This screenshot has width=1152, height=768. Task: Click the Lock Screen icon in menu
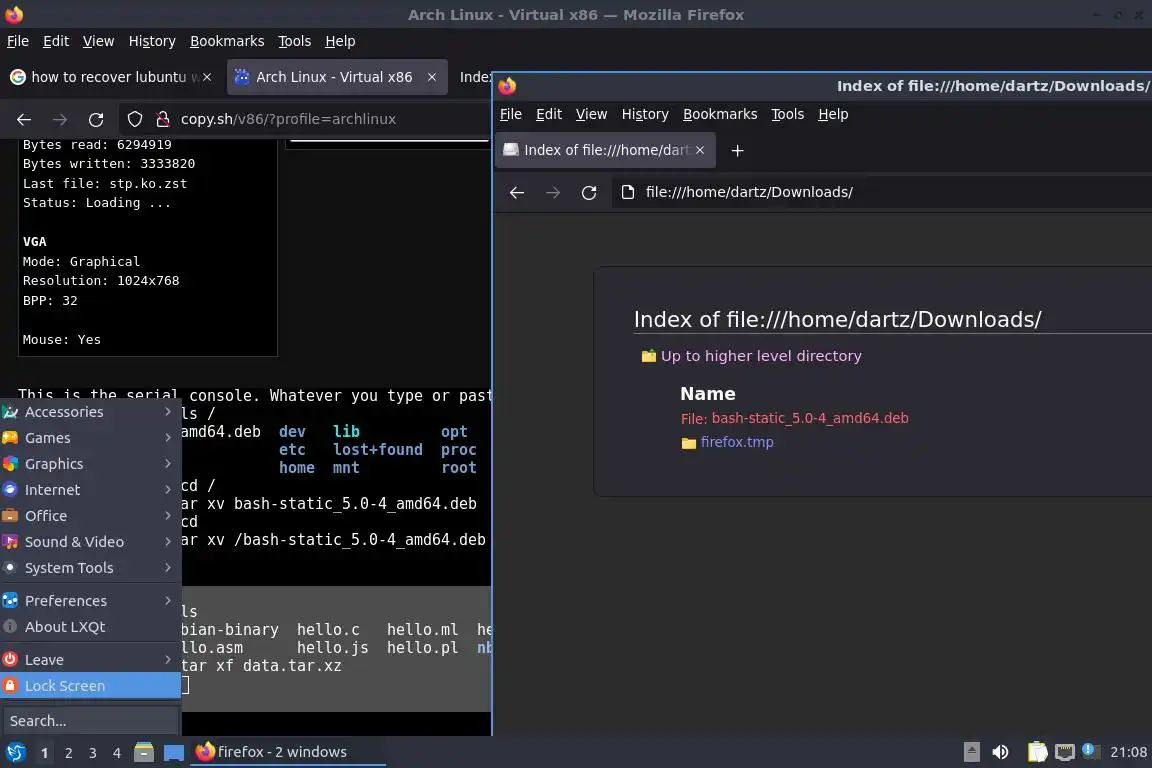tap(10, 686)
